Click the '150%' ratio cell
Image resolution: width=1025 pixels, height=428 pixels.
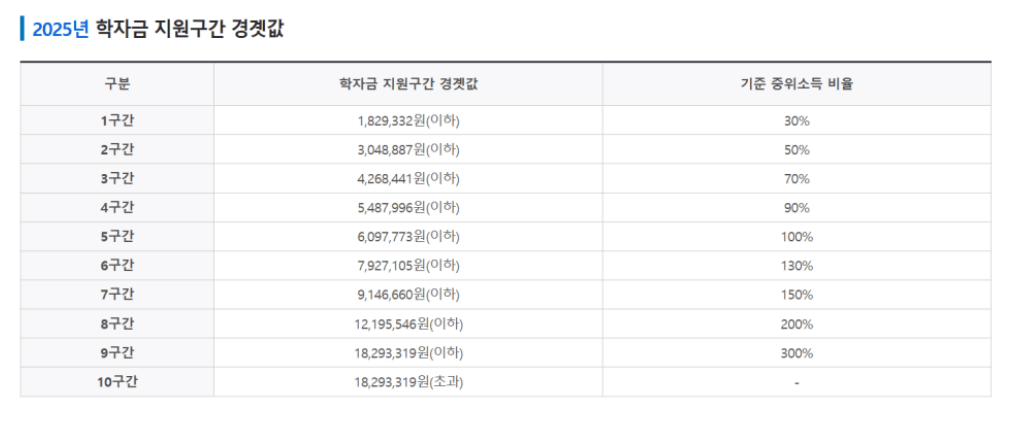(x=797, y=295)
